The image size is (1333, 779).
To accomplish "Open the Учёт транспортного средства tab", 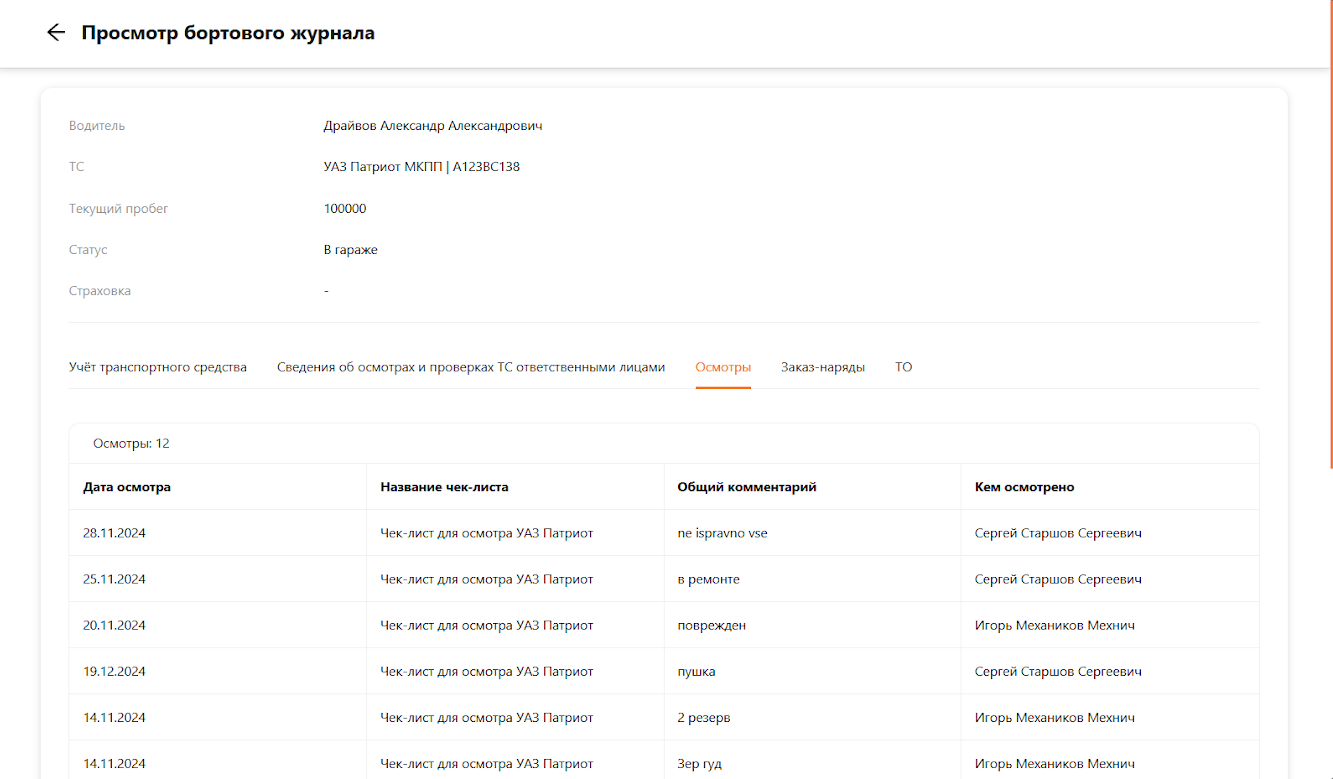I will [x=158, y=367].
